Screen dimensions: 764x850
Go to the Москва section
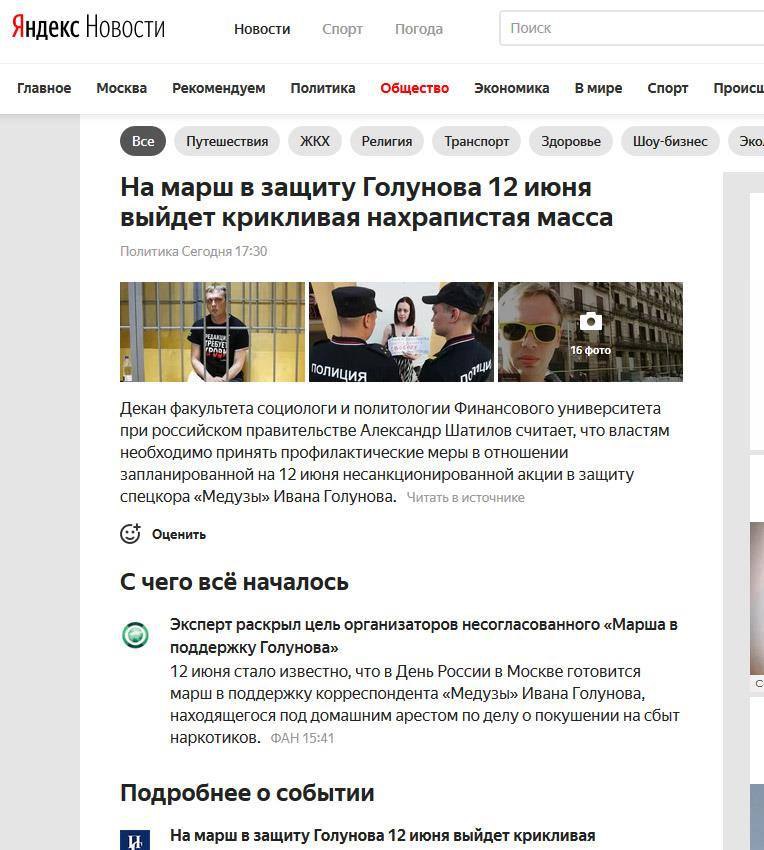click(x=121, y=88)
